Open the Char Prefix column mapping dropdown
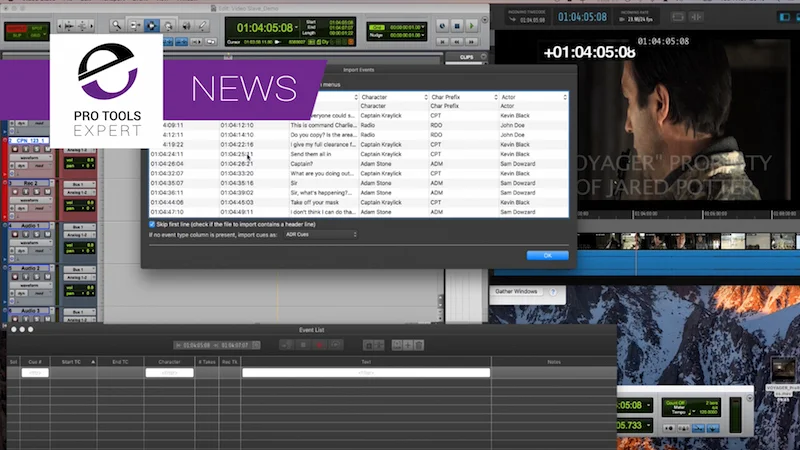800x450 pixels. (464, 97)
